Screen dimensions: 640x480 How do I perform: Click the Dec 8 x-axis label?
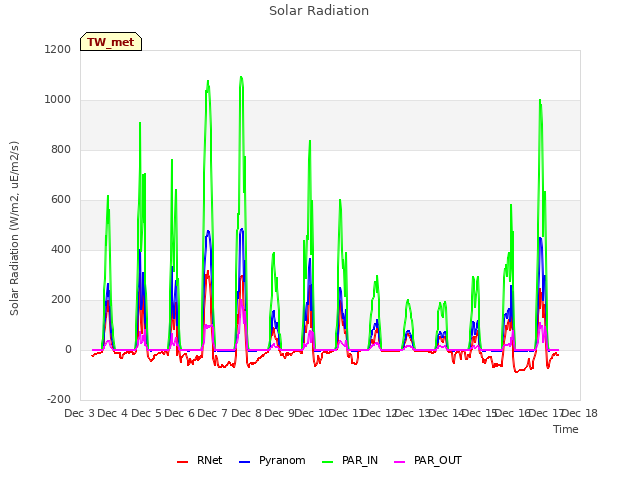tap(246, 413)
